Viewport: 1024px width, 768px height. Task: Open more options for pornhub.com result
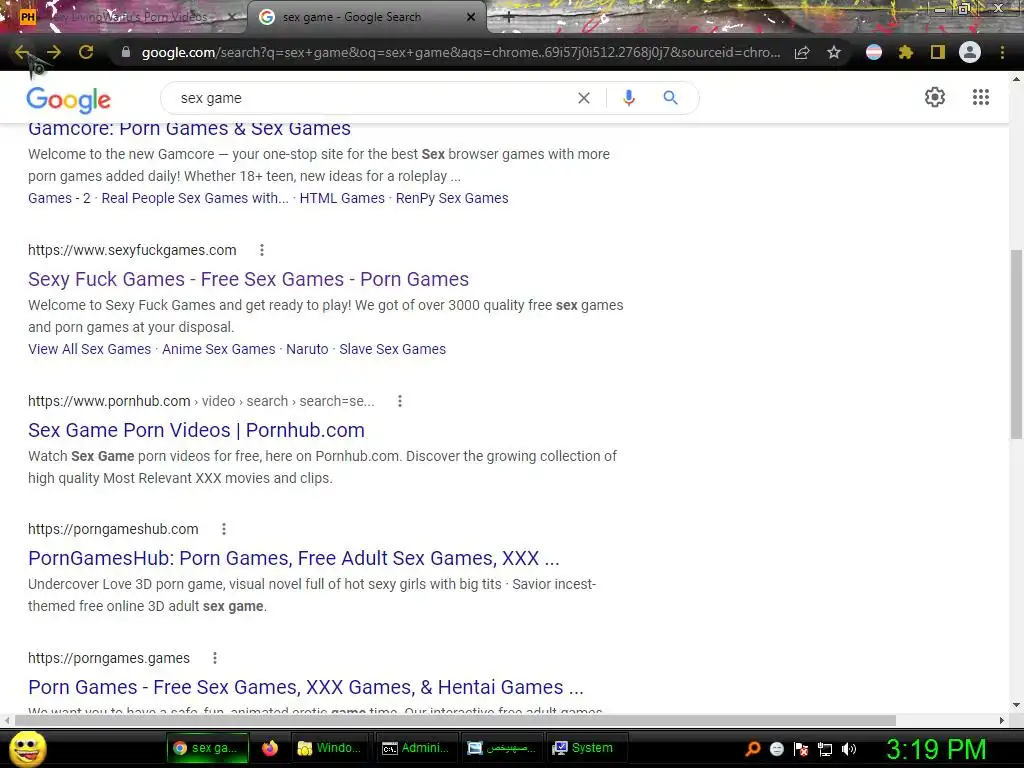coord(400,401)
